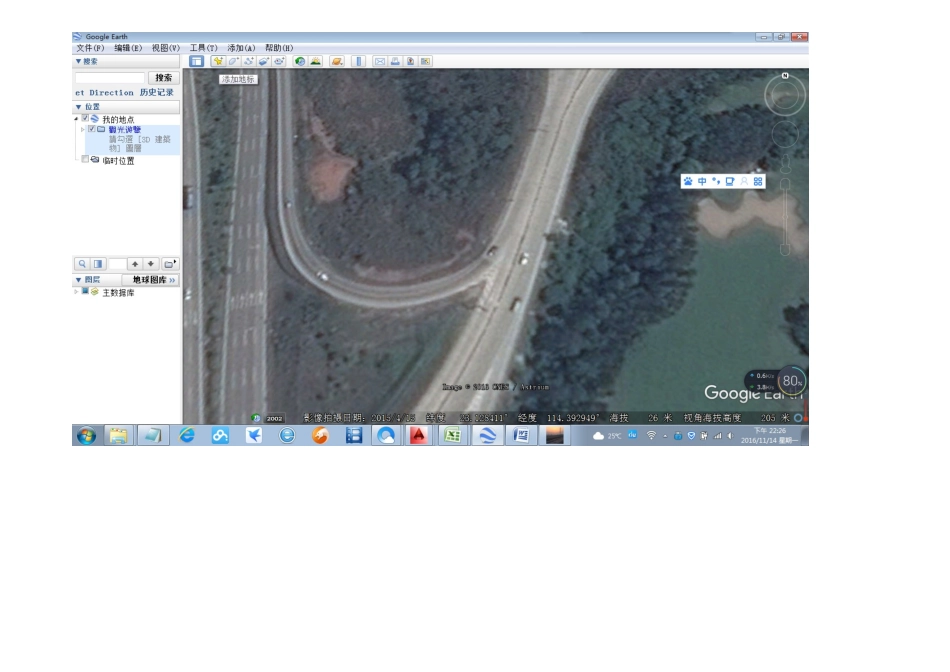950x672 pixels.
Task: Collapse the 我的地点 tree node
Action: pos(76,119)
